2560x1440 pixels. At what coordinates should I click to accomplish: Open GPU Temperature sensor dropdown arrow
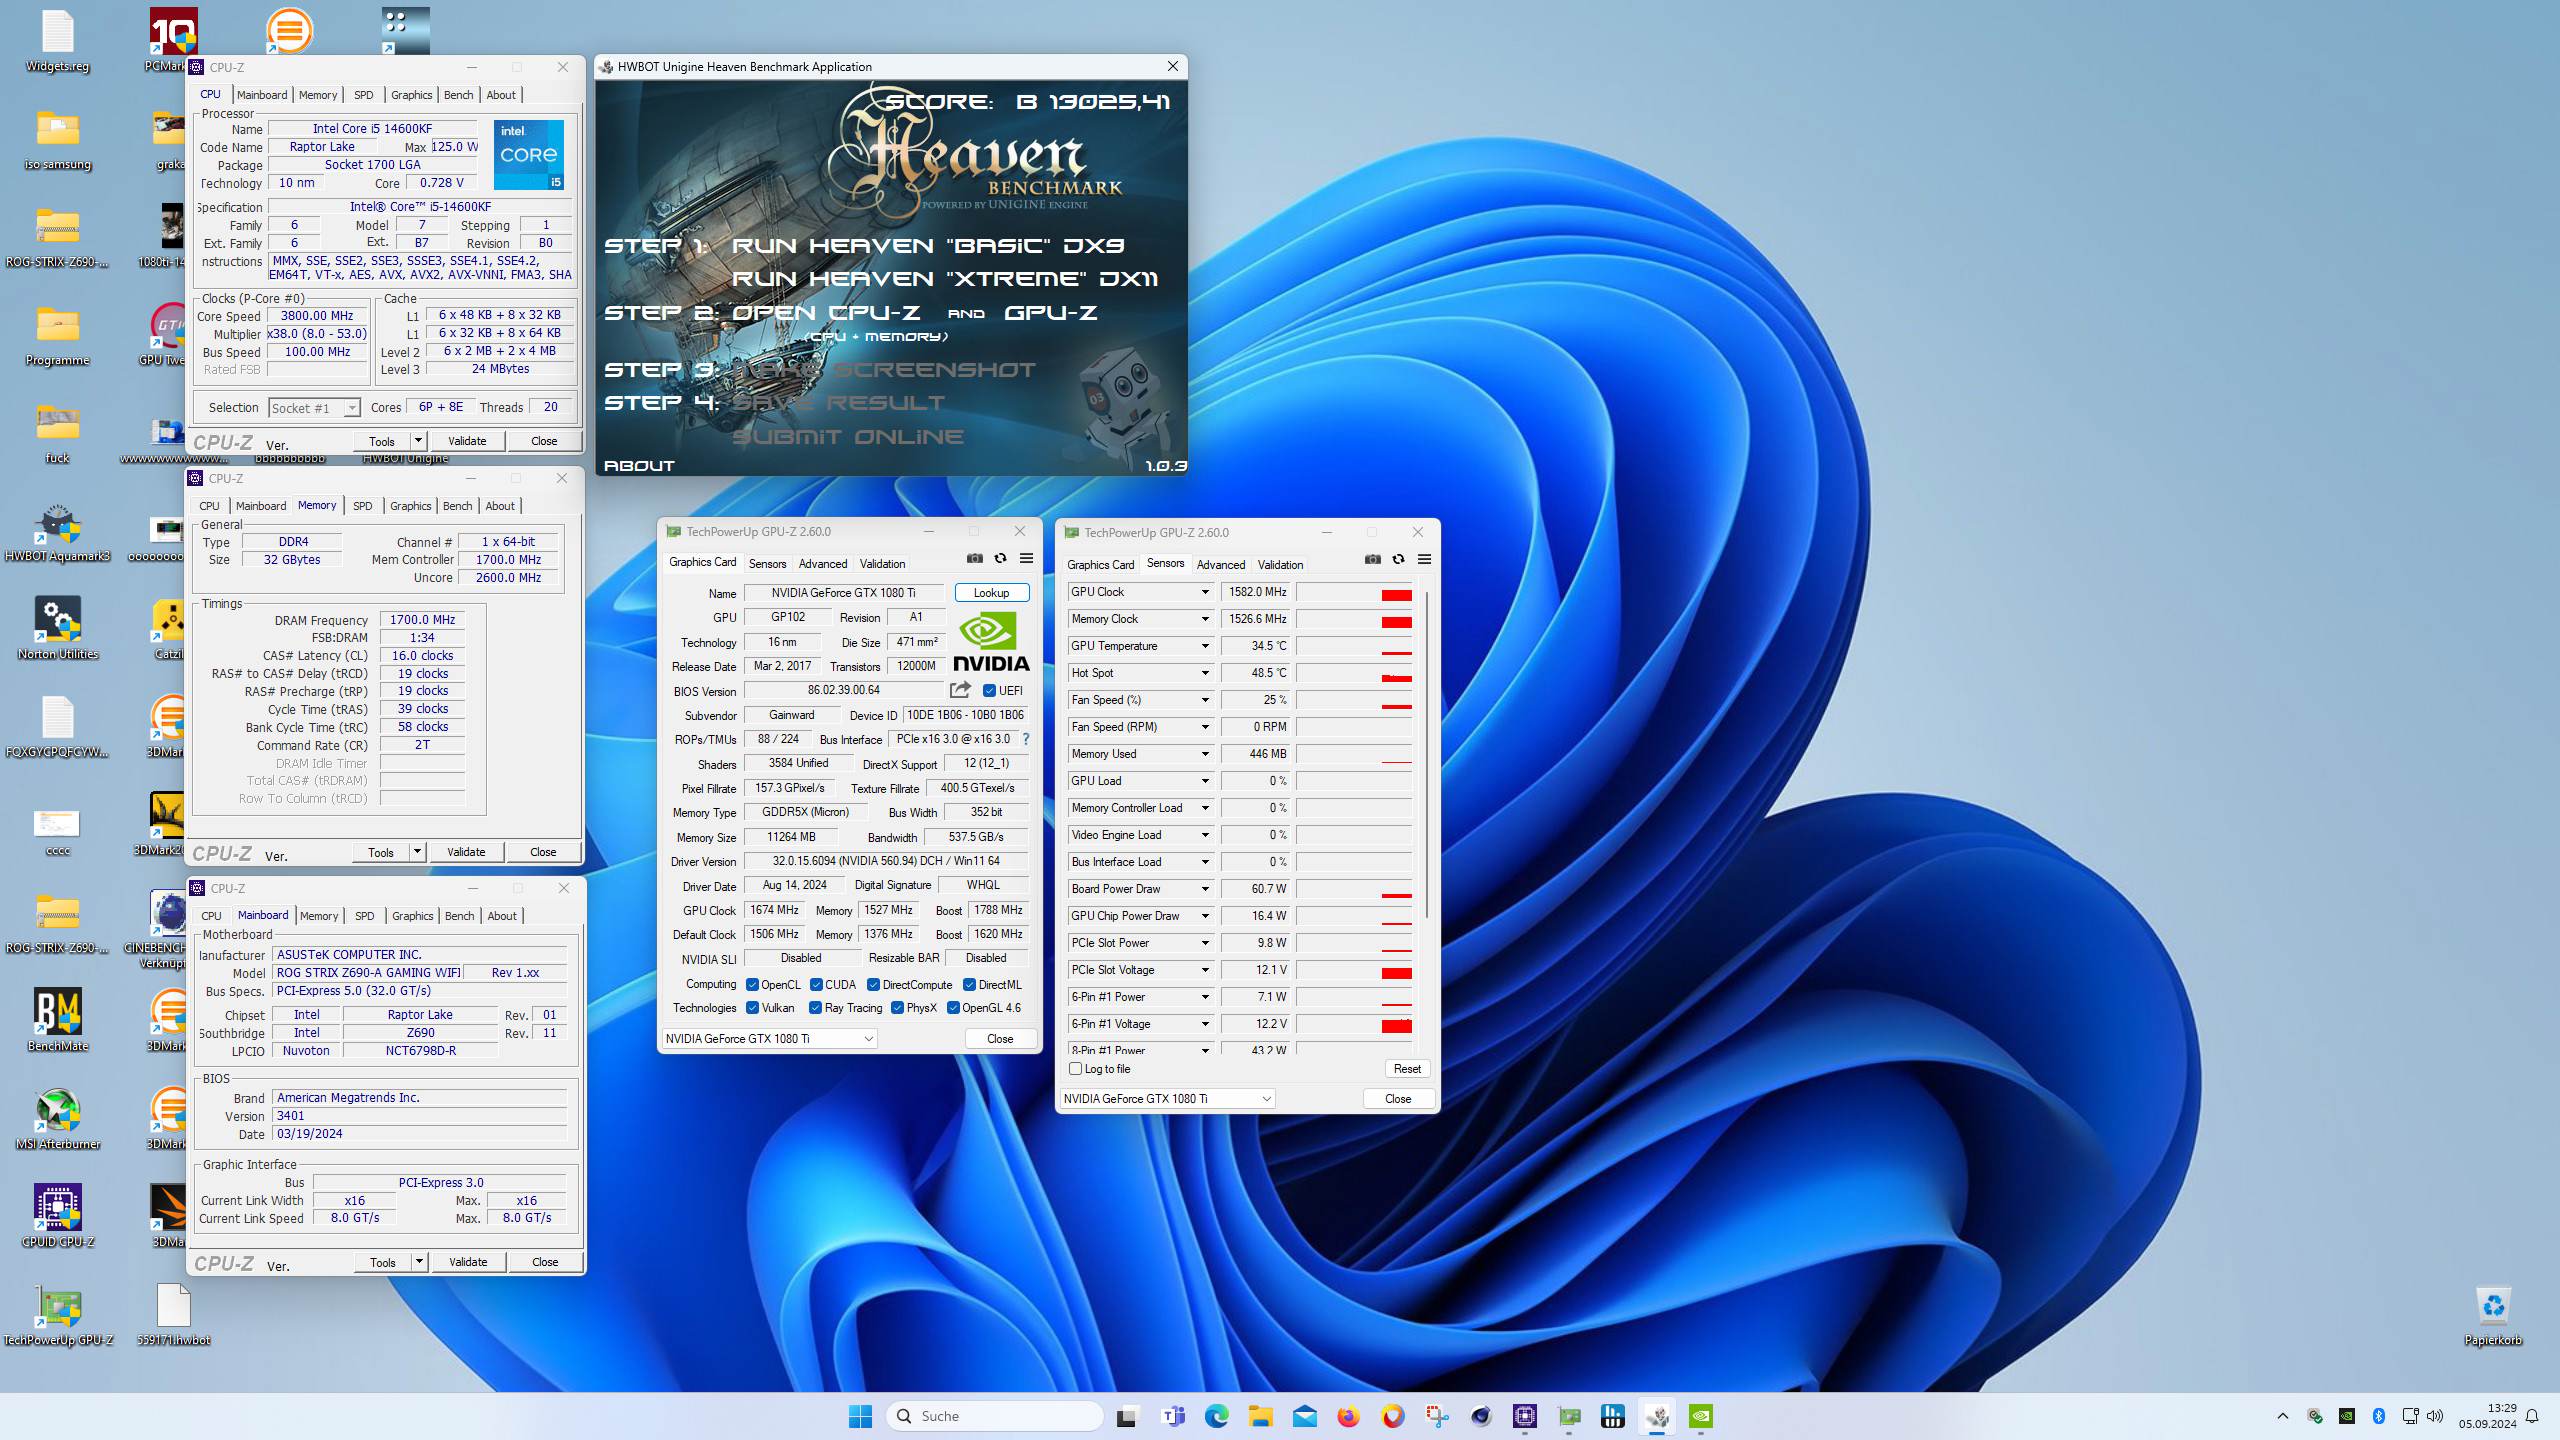tap(1205, 646)
